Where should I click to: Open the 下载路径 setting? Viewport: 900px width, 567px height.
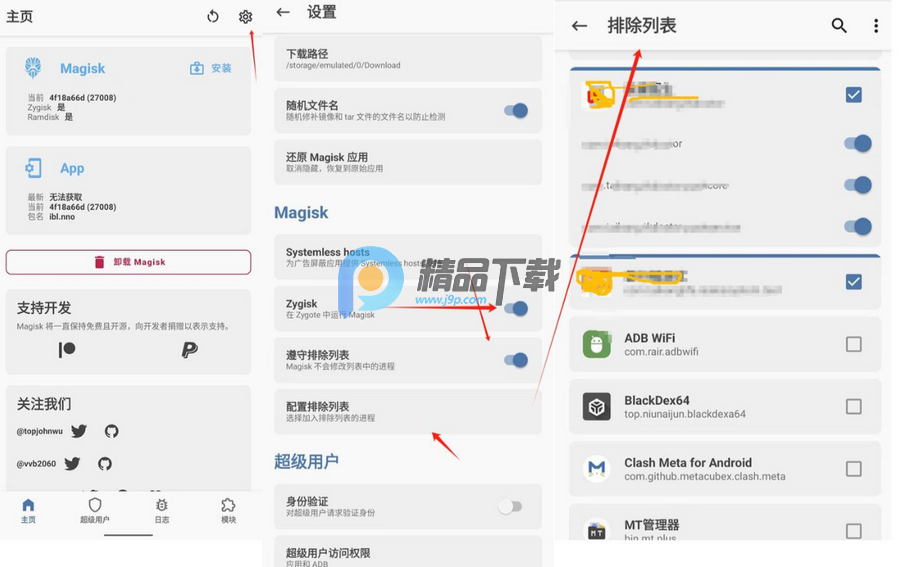click(x=408, y=59)
